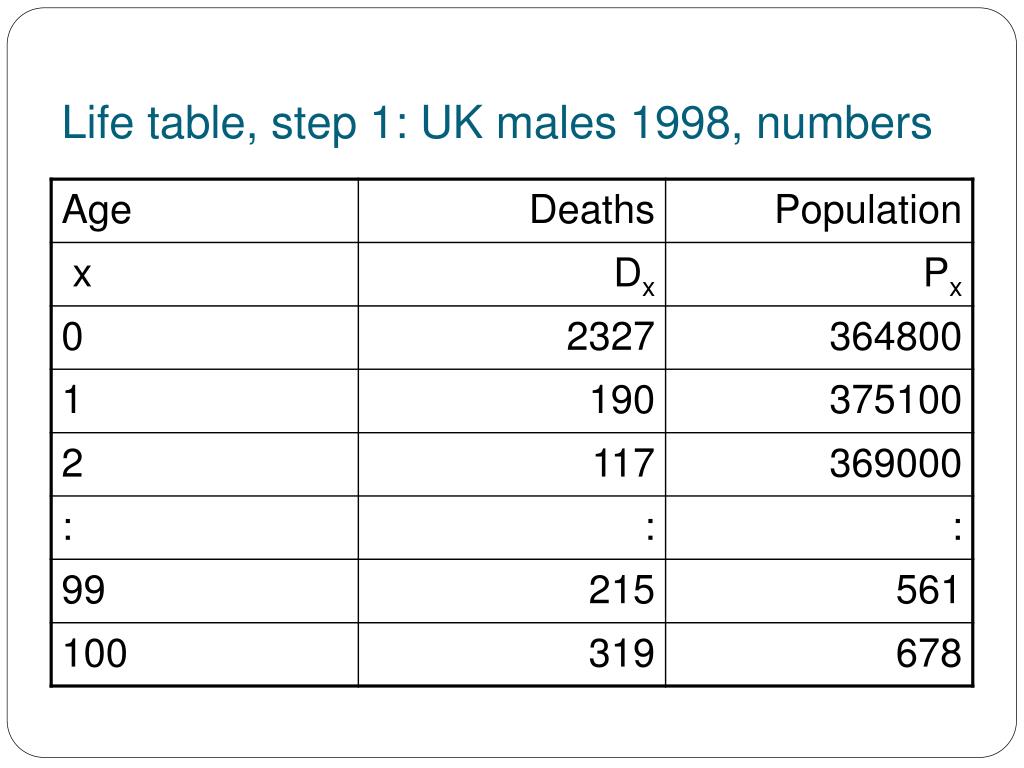The image size is (1024, 768).
Task: Click the slide title about UK males 1998
Action: point(496,123)
